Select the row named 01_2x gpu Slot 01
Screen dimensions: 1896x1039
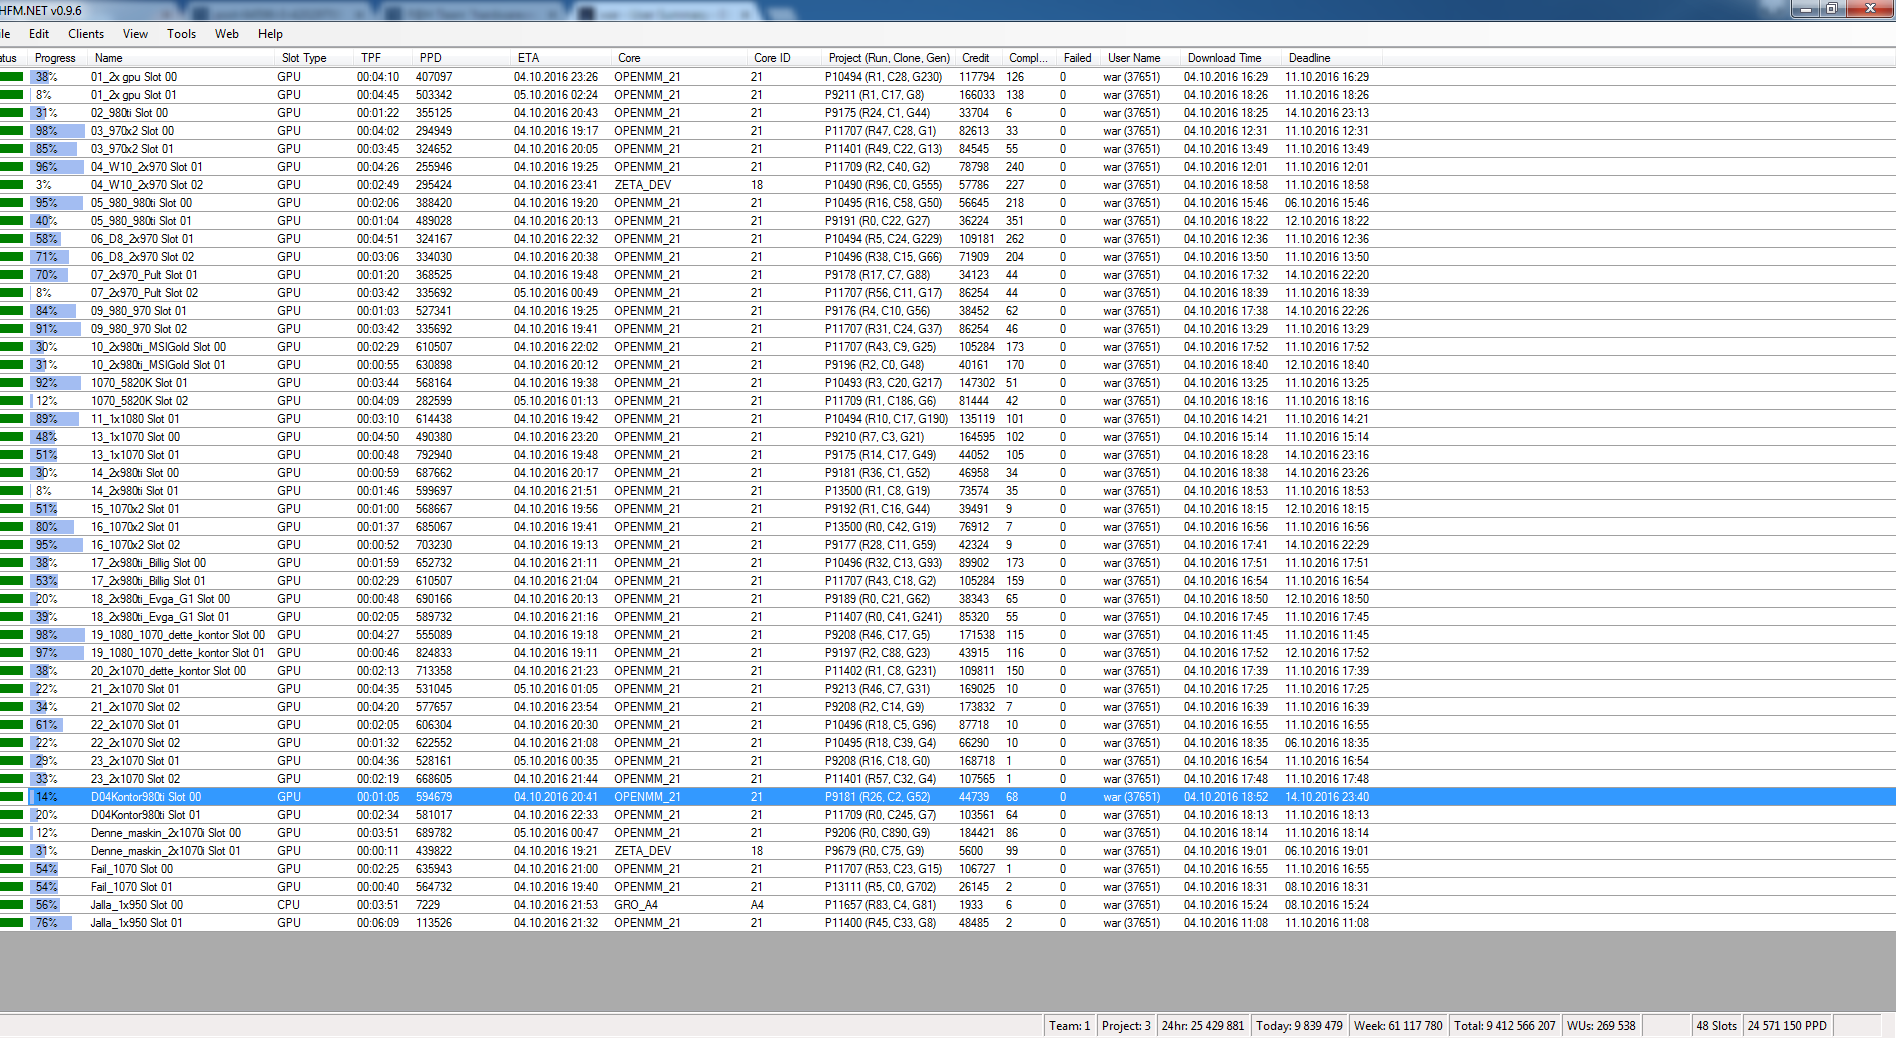point(948,95)
